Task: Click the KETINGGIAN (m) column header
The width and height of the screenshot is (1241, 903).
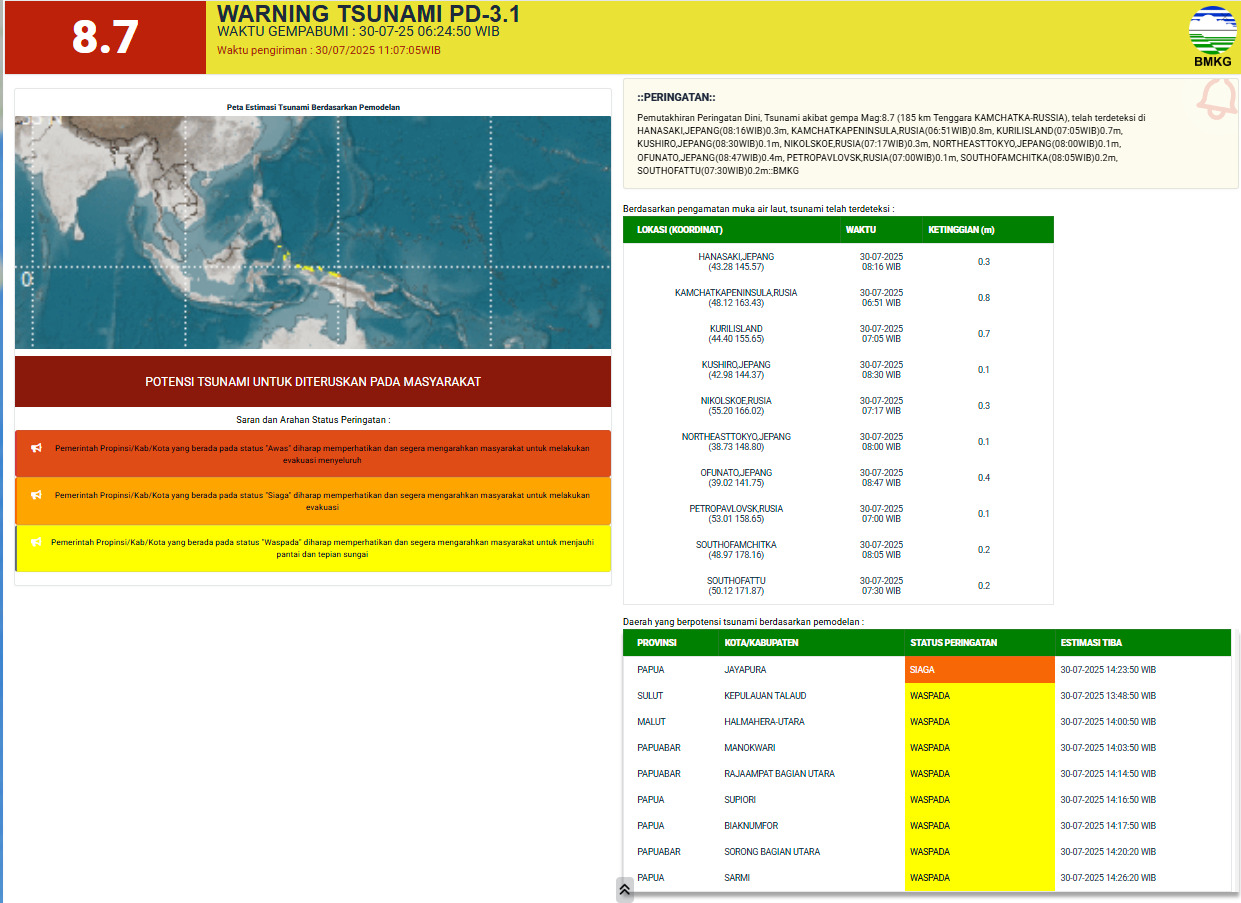Action: coord(961,230)
